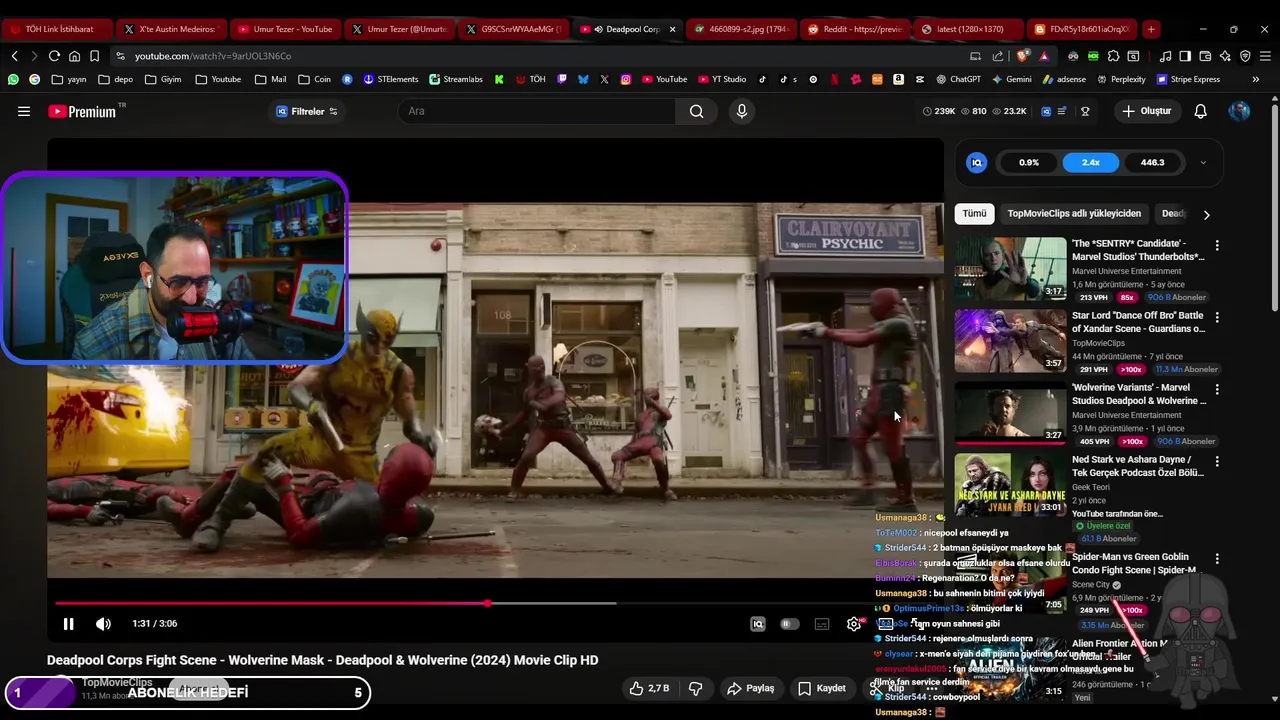Open browser home page button

tap(74, 56)
